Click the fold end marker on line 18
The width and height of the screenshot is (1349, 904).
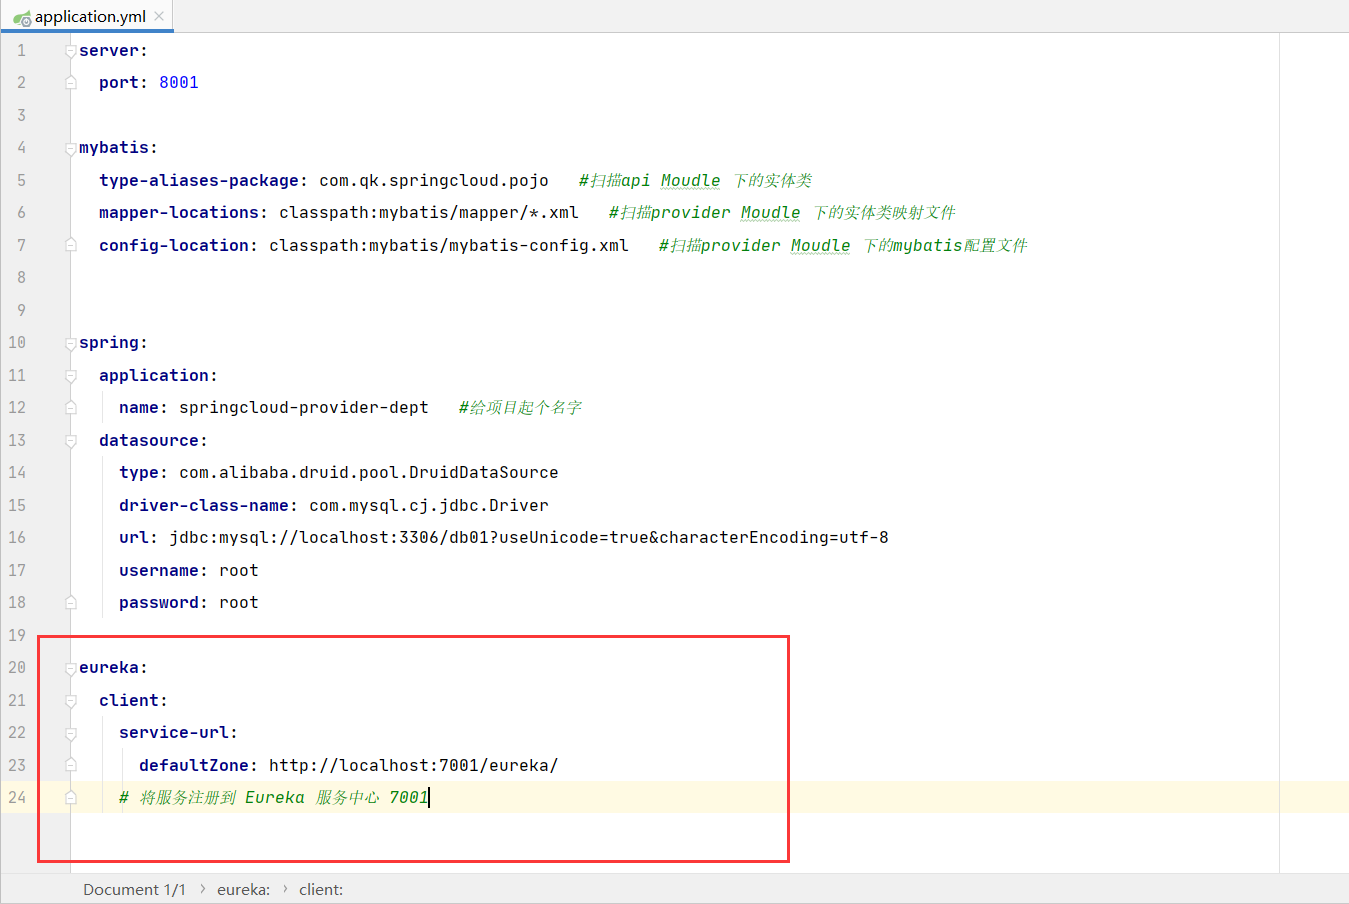pos(71,603)
